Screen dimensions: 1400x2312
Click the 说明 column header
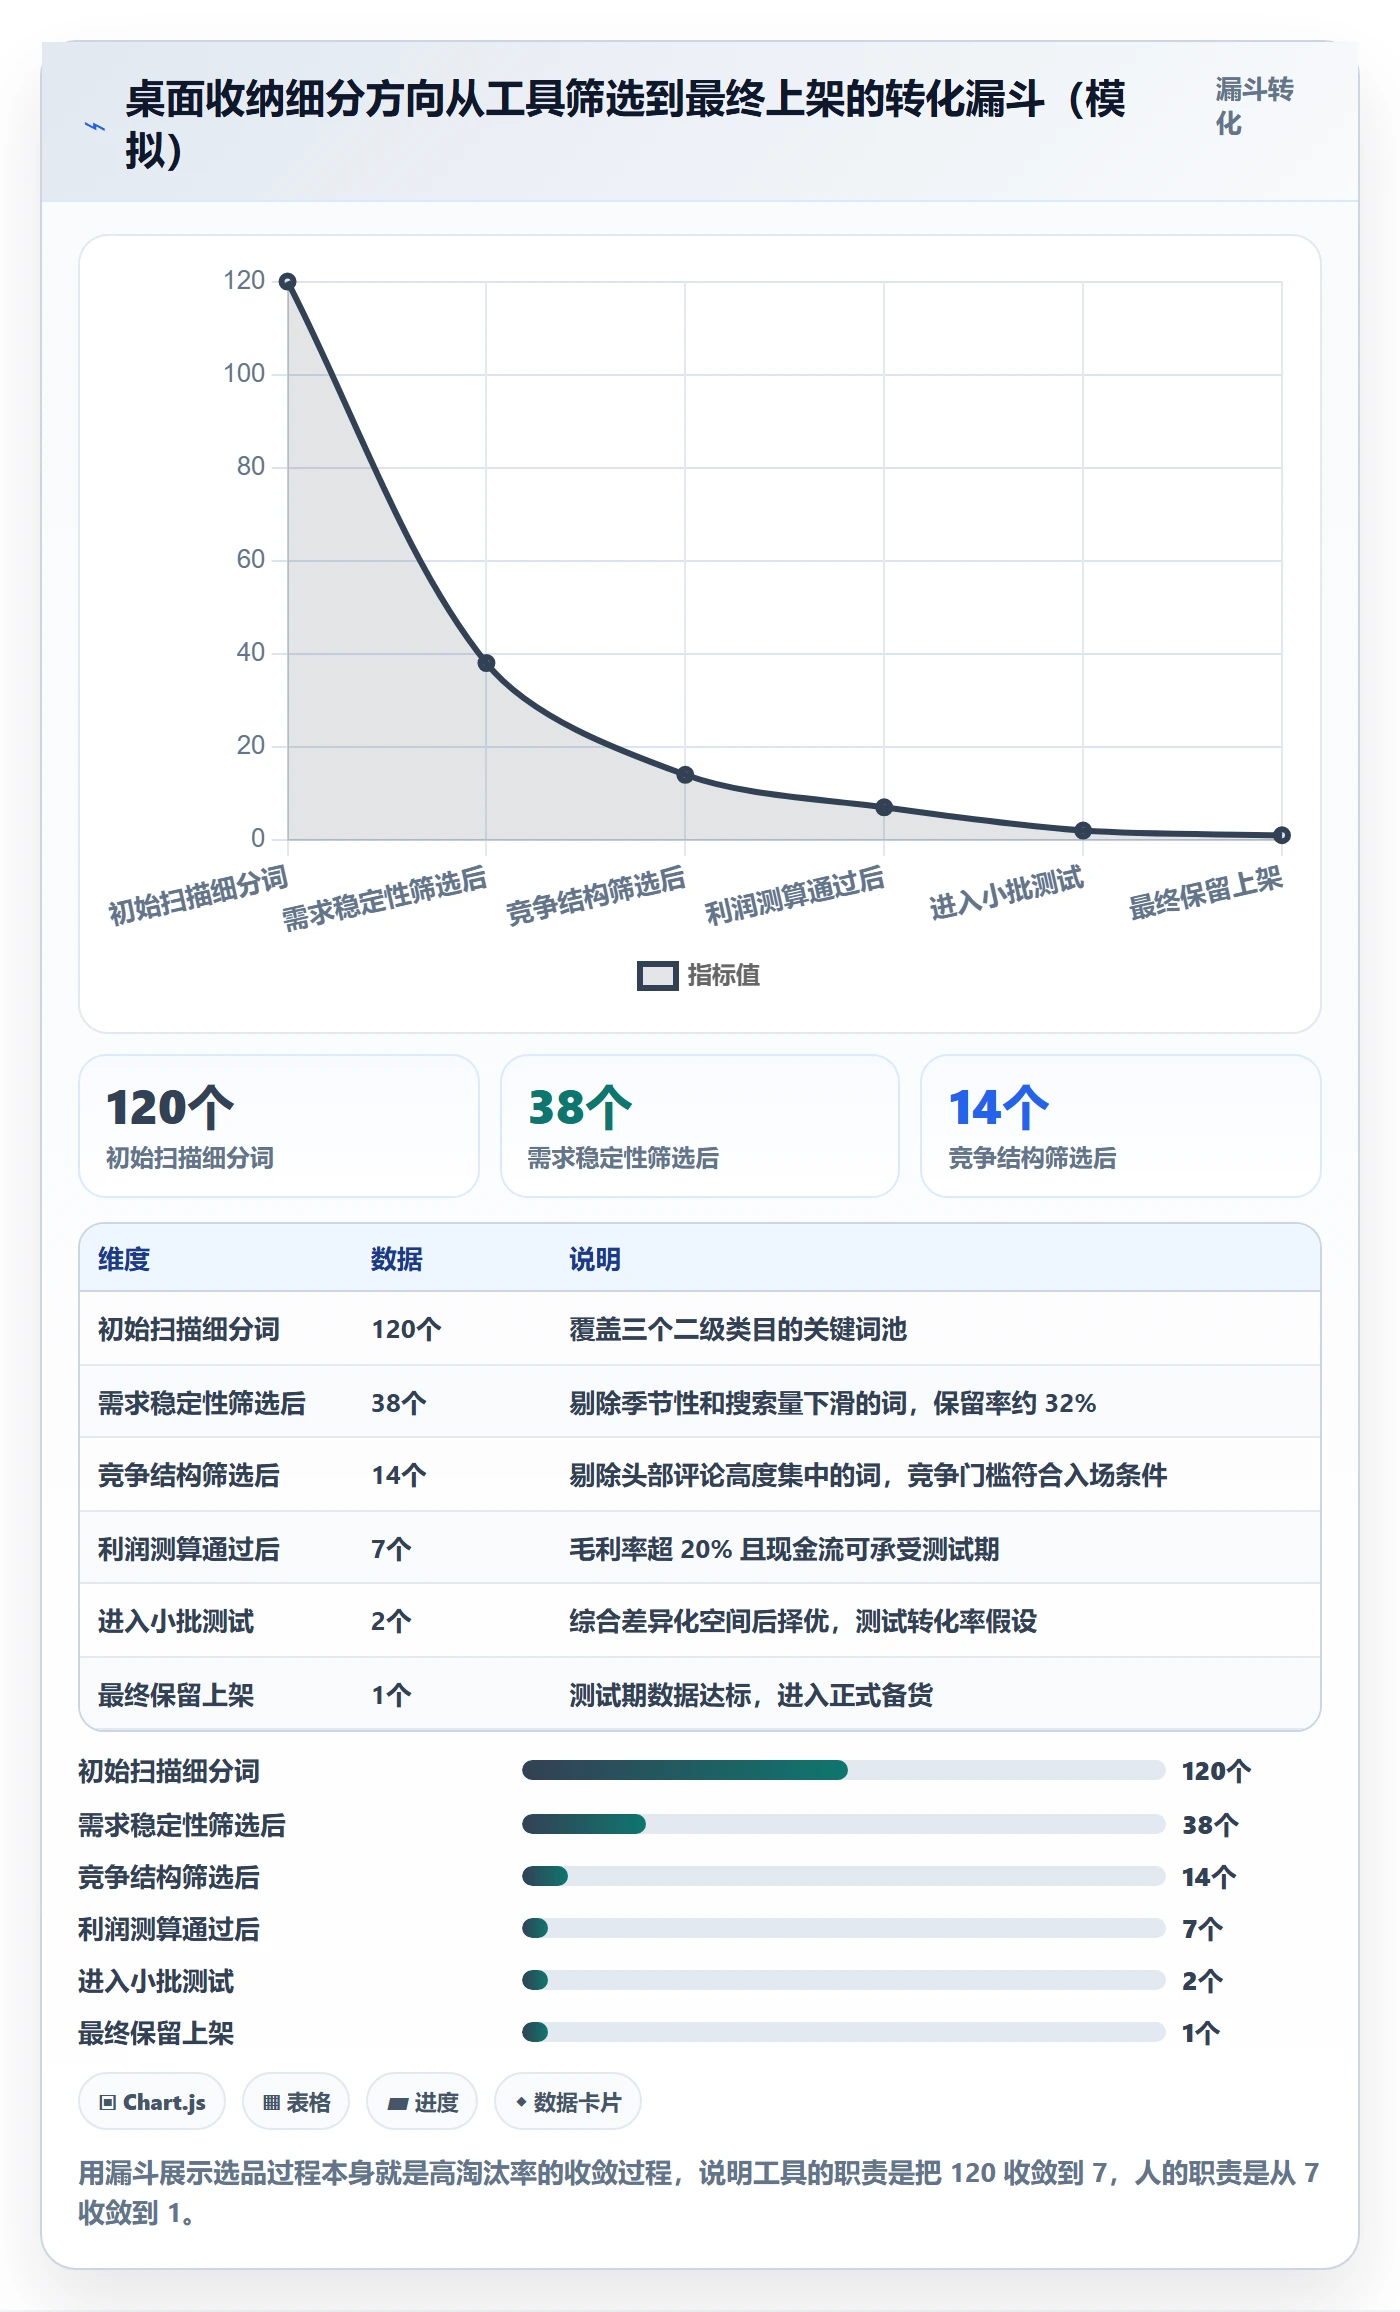tap(595, 1259)
